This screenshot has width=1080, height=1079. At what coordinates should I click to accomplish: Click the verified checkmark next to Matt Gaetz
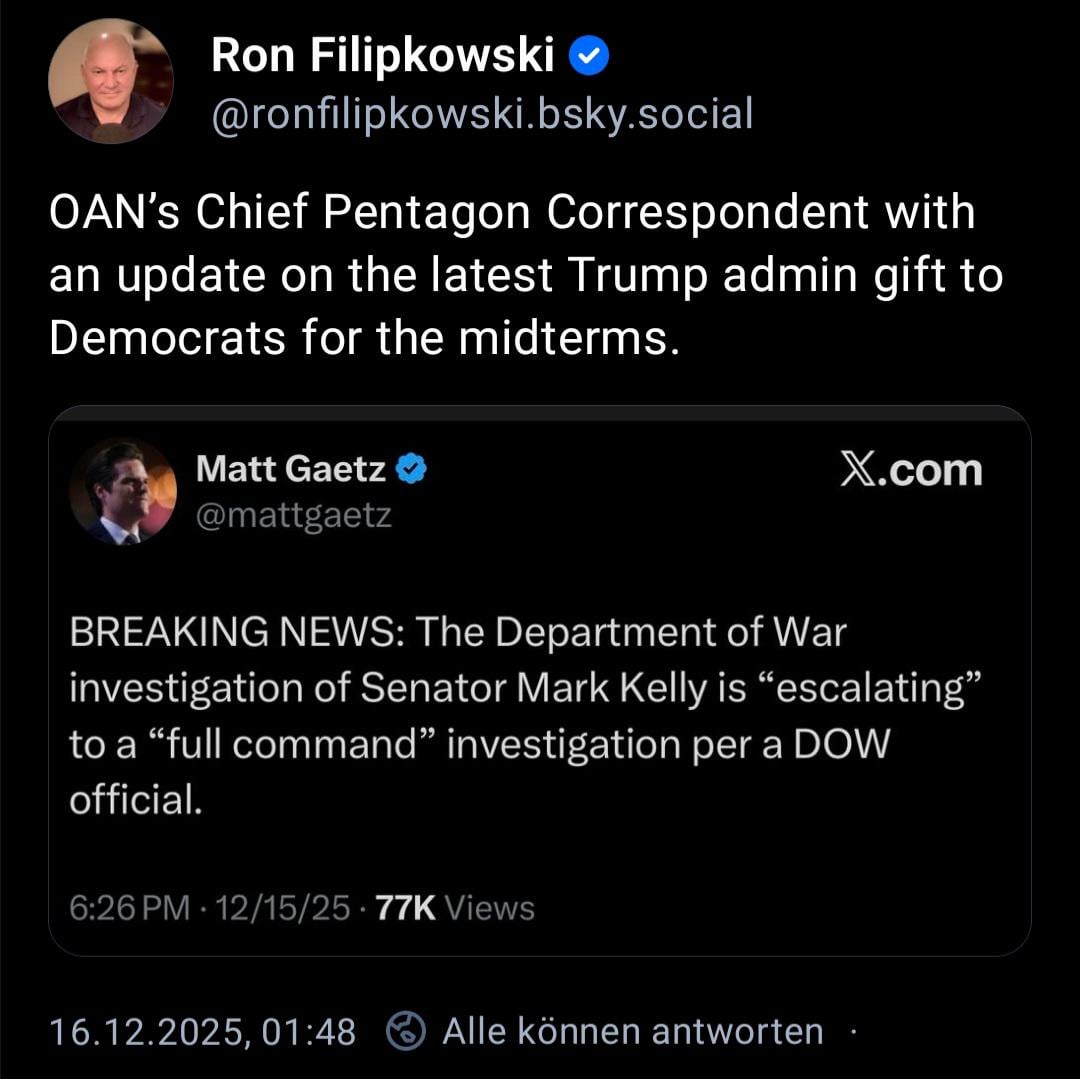pyautogui.click(x=412, y=469)
